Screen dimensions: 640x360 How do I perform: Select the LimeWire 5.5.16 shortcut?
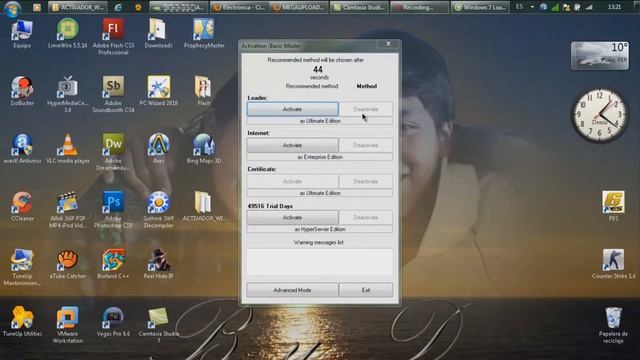[68, 33]
